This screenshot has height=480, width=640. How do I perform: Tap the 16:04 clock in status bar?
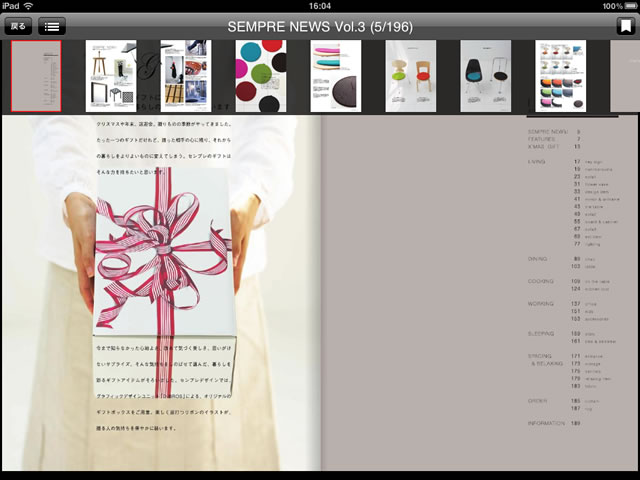click(320, 6)
